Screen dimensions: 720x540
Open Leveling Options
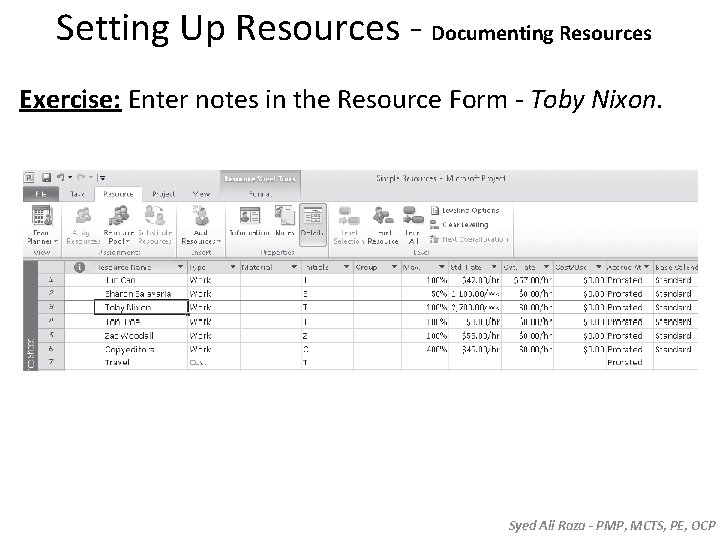tap(465, 210)
